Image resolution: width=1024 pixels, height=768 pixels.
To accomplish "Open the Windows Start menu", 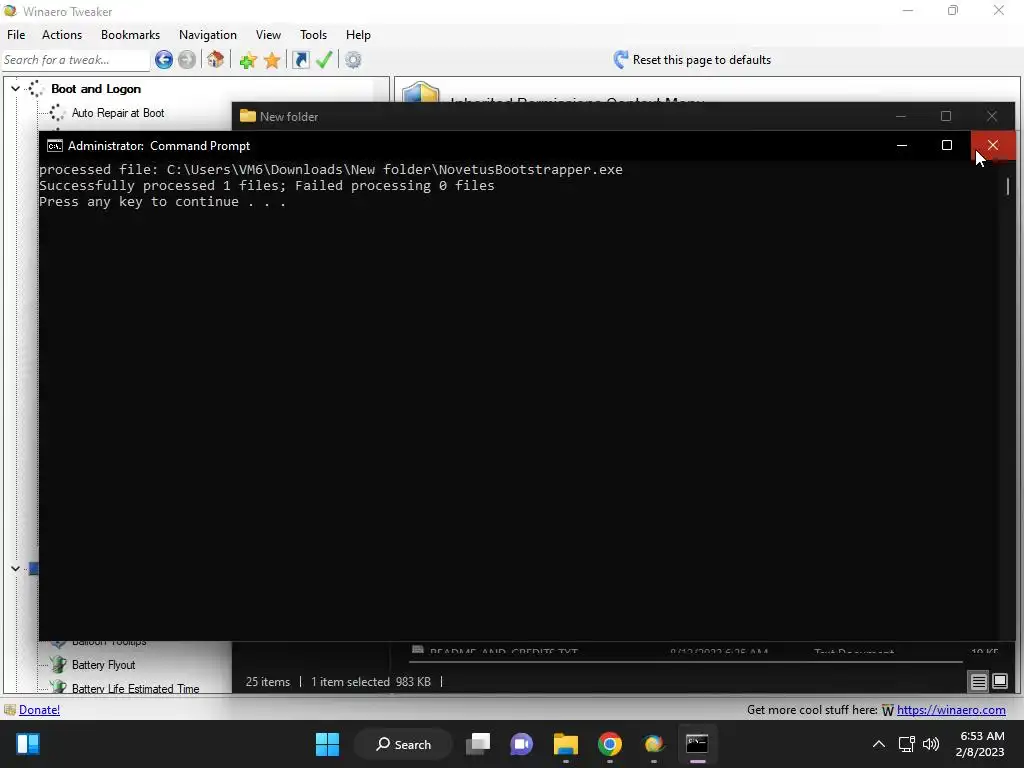I will click(x=327, y=744).
